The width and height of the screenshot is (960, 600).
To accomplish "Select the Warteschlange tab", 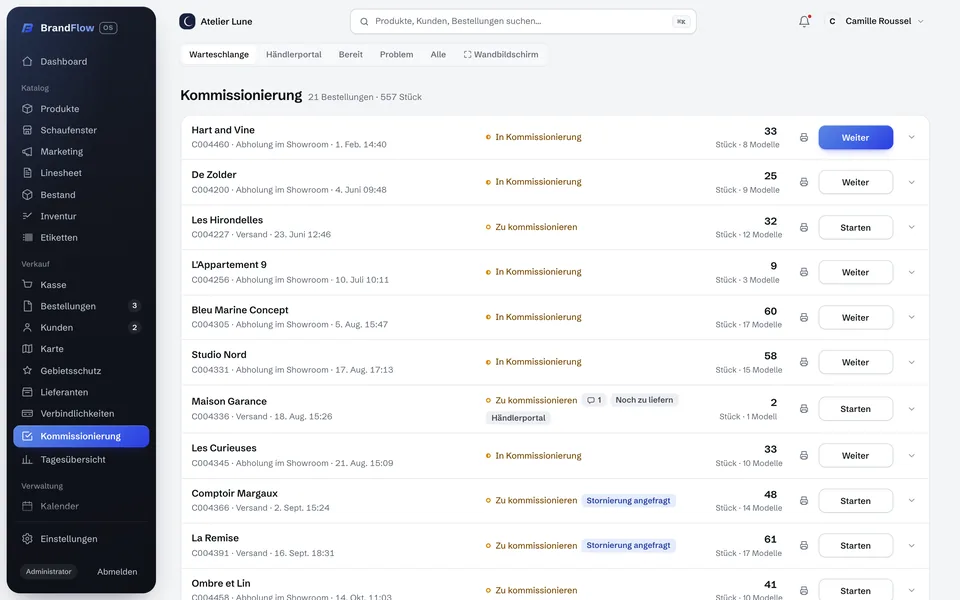I will (x=219, y=54).
